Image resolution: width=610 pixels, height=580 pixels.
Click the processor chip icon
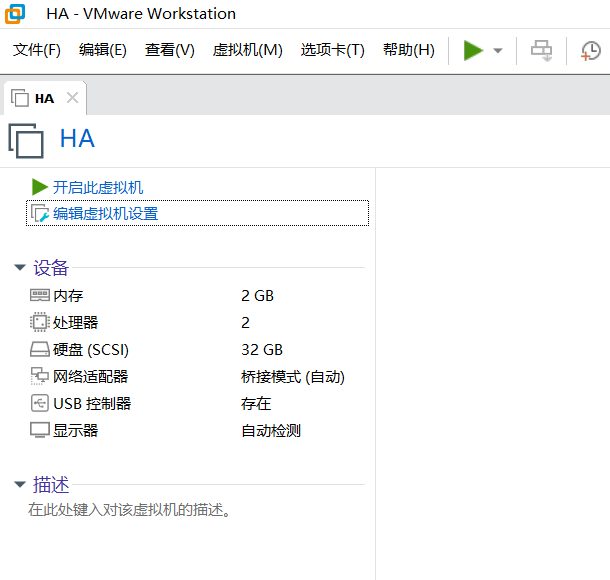40,322
